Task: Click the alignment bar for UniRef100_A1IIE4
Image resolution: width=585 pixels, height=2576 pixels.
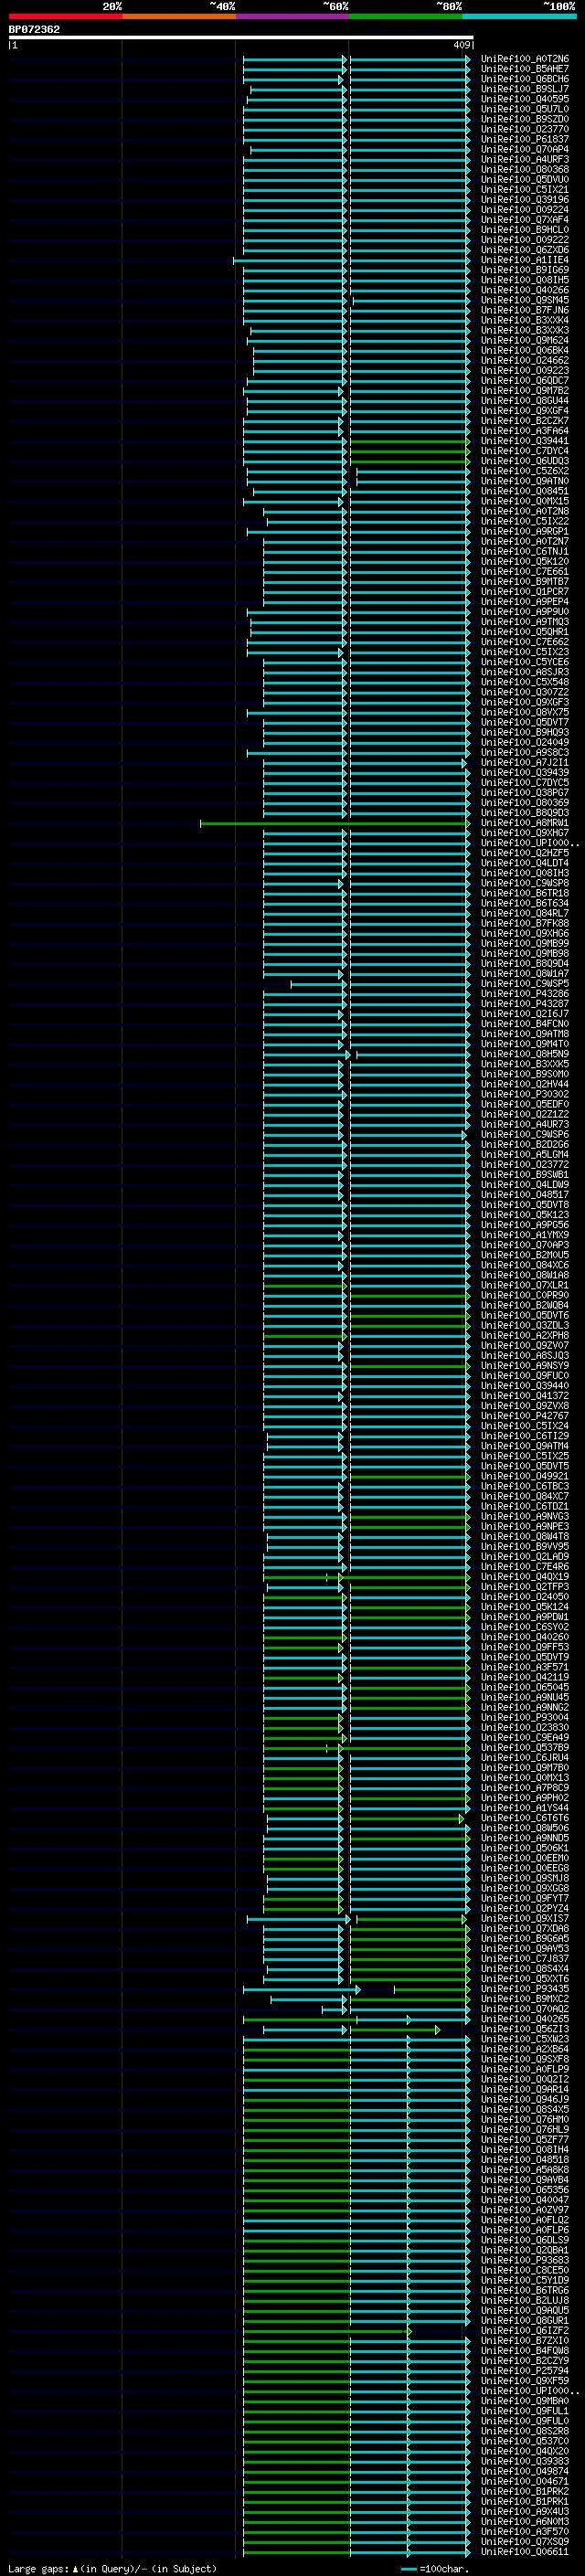Action: pos(351,260)
